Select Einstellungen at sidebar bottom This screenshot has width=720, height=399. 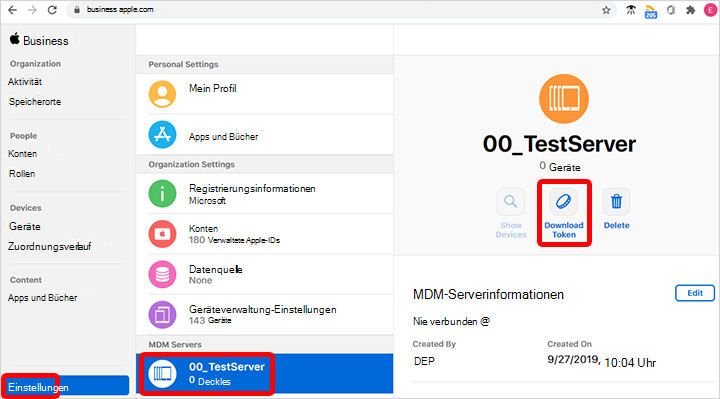click(65, 385)
